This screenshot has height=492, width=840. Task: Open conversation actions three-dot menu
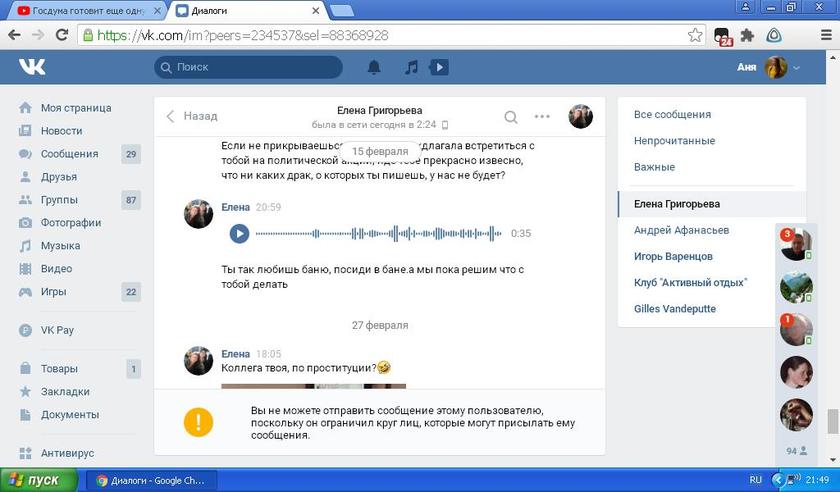(x=542, y=116)
